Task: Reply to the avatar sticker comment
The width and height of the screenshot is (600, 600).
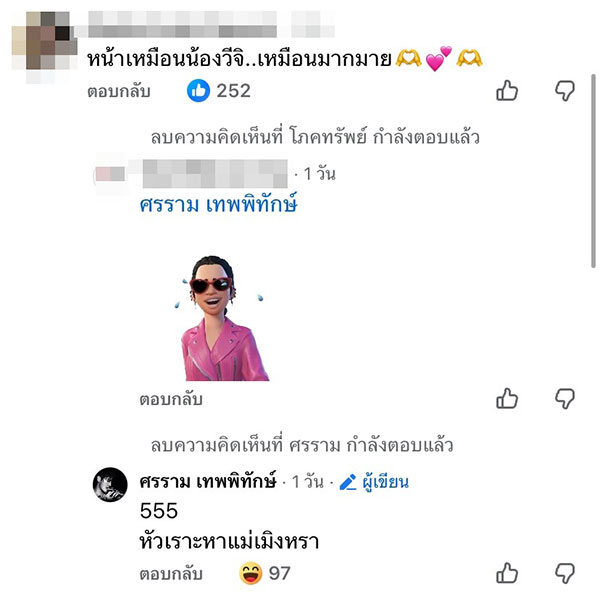Action: (x=170, y=400)
